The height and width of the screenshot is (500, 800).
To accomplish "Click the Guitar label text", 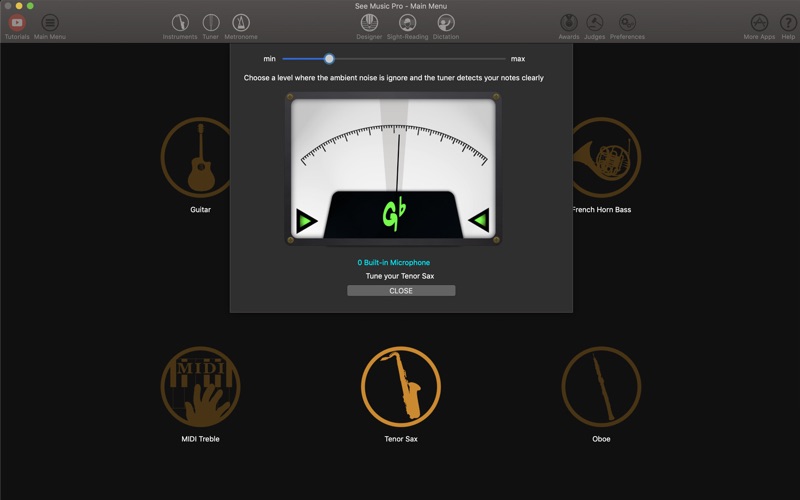I will point(201,210).
